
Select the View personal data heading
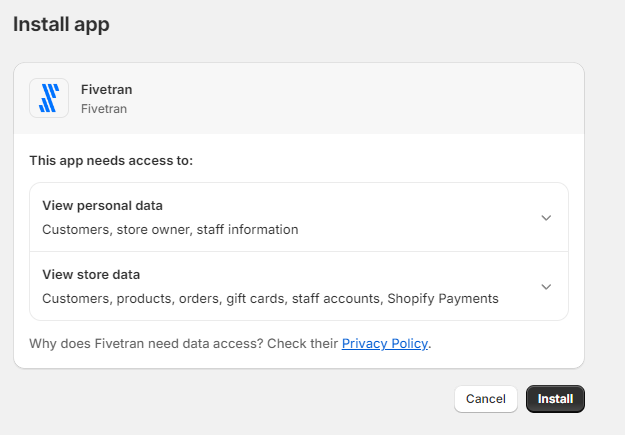[x=102, y=206]
